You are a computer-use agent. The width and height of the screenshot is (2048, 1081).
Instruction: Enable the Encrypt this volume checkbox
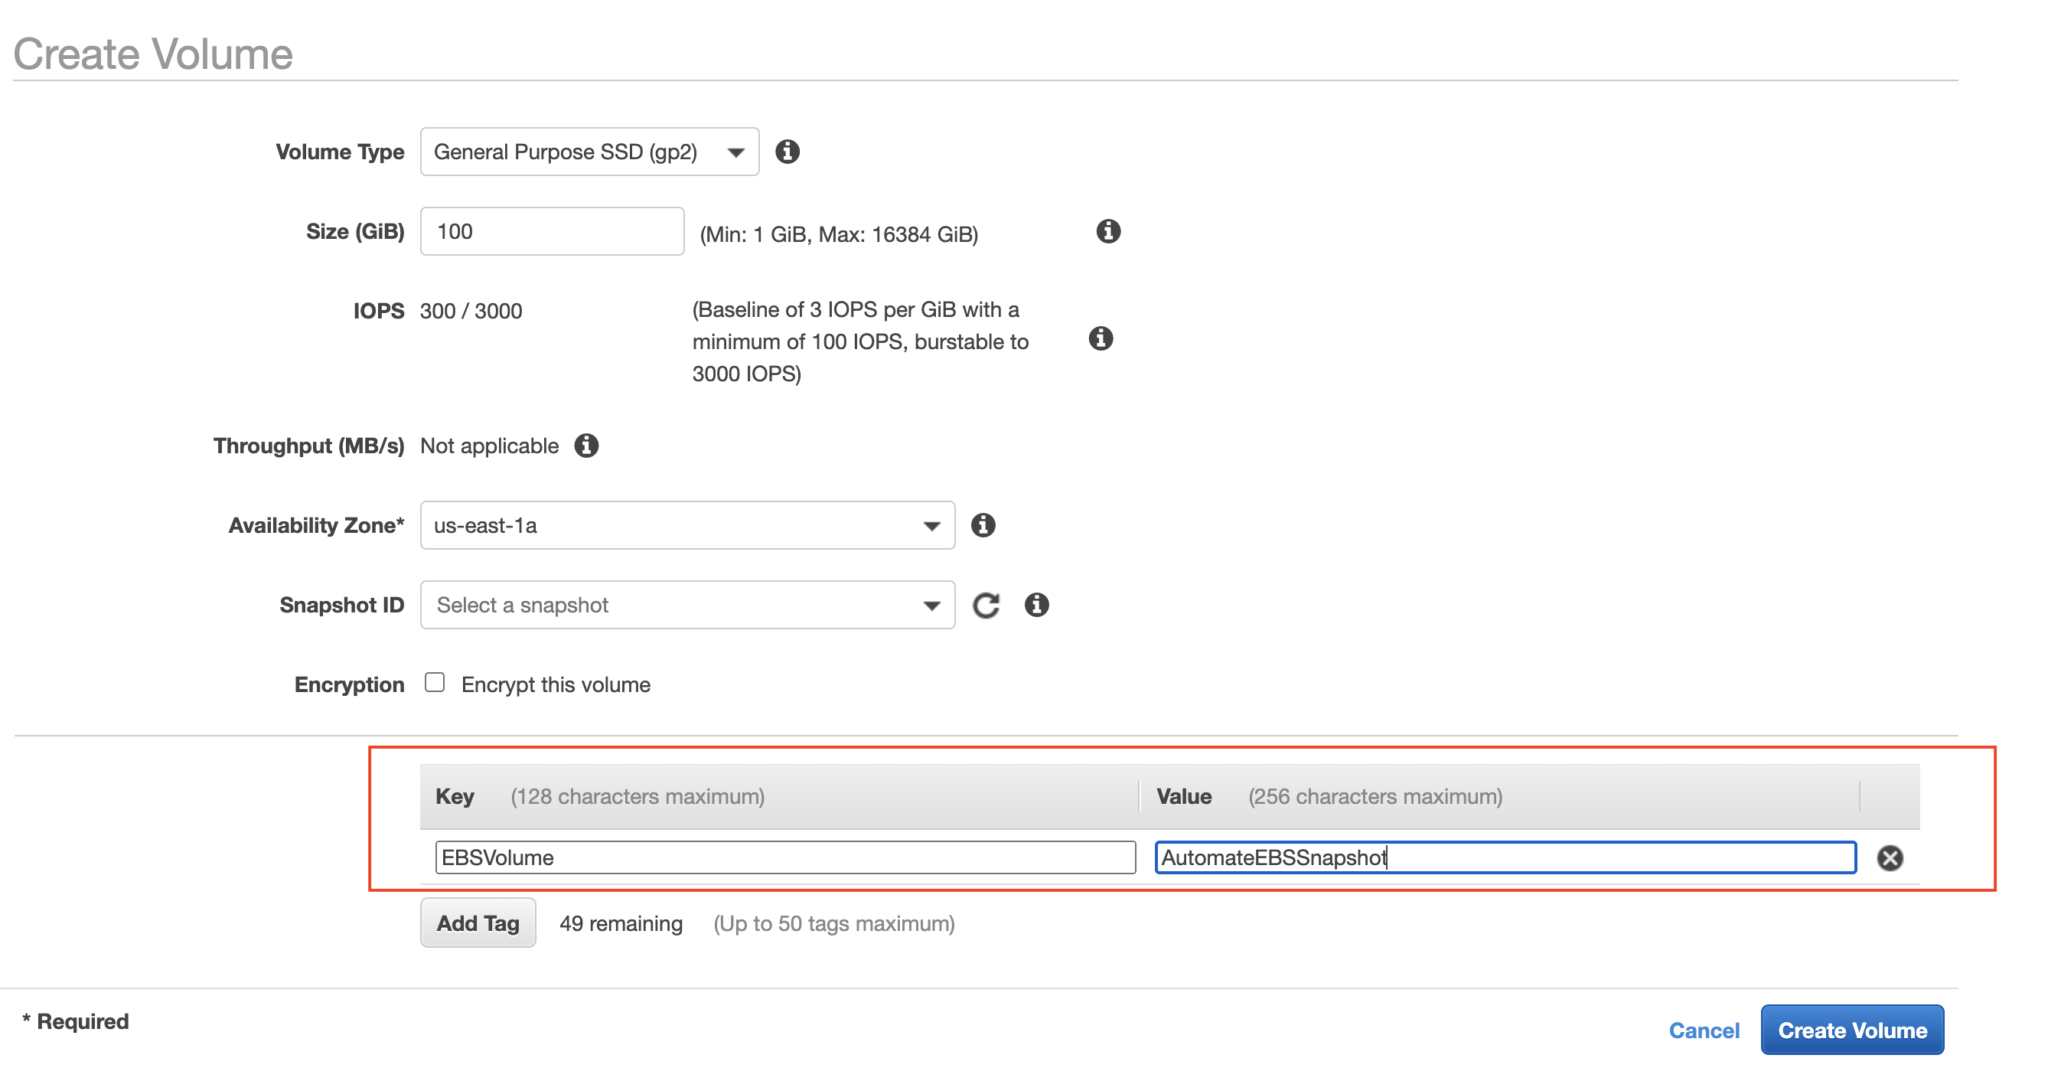[435, 682]
